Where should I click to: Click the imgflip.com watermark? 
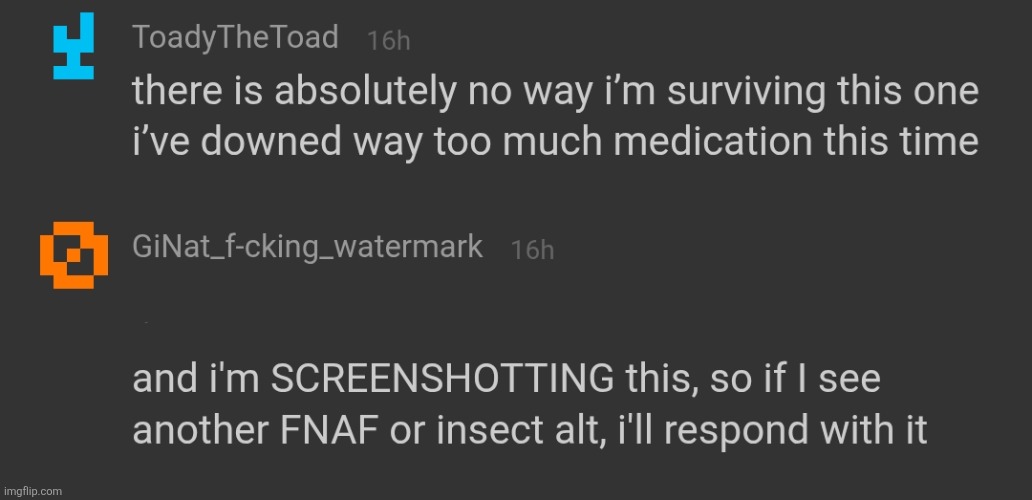click(32, 491)
